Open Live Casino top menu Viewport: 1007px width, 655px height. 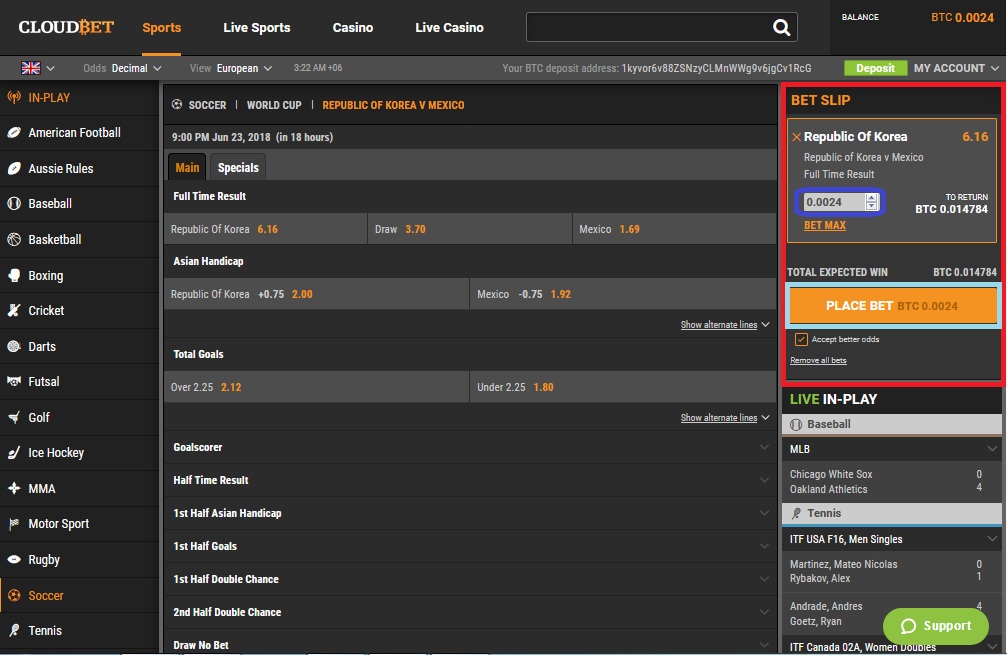click(x=450, y=28)
